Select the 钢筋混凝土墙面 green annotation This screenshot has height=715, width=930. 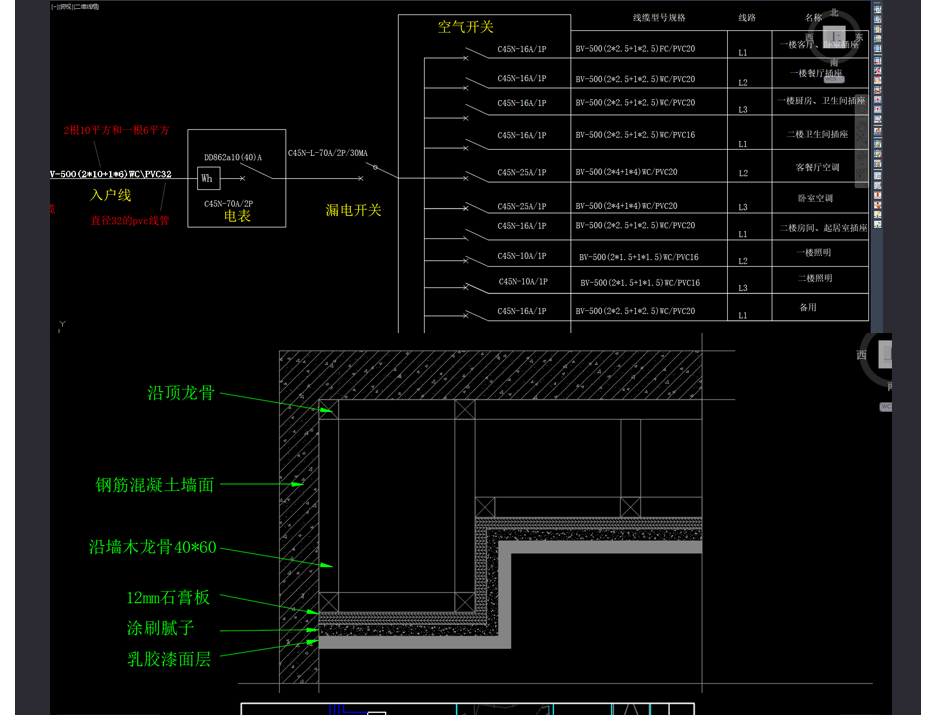[155, 485]
